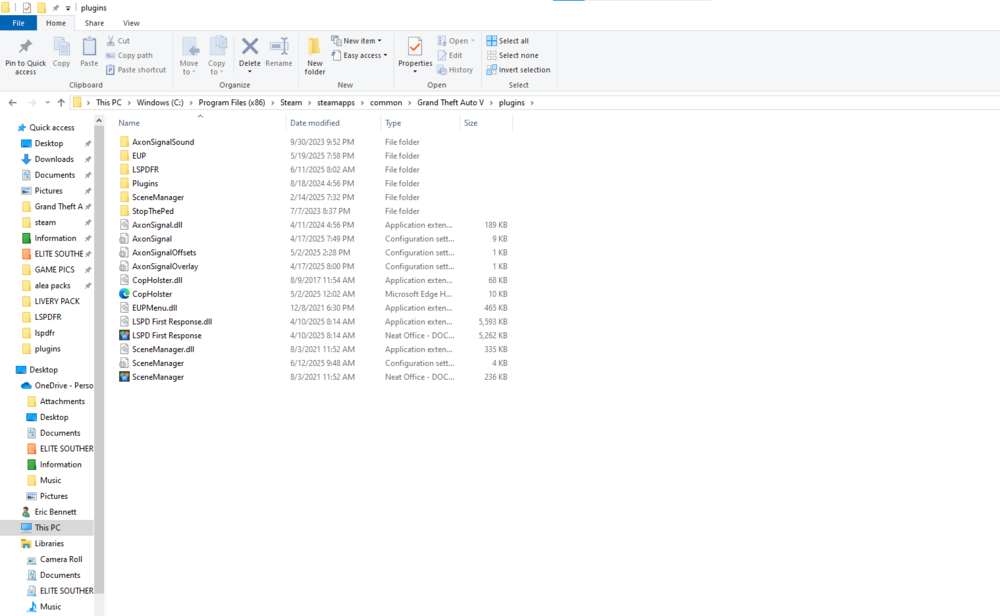
Task: Switch to the Home tab
Action: tap(55, 23)
